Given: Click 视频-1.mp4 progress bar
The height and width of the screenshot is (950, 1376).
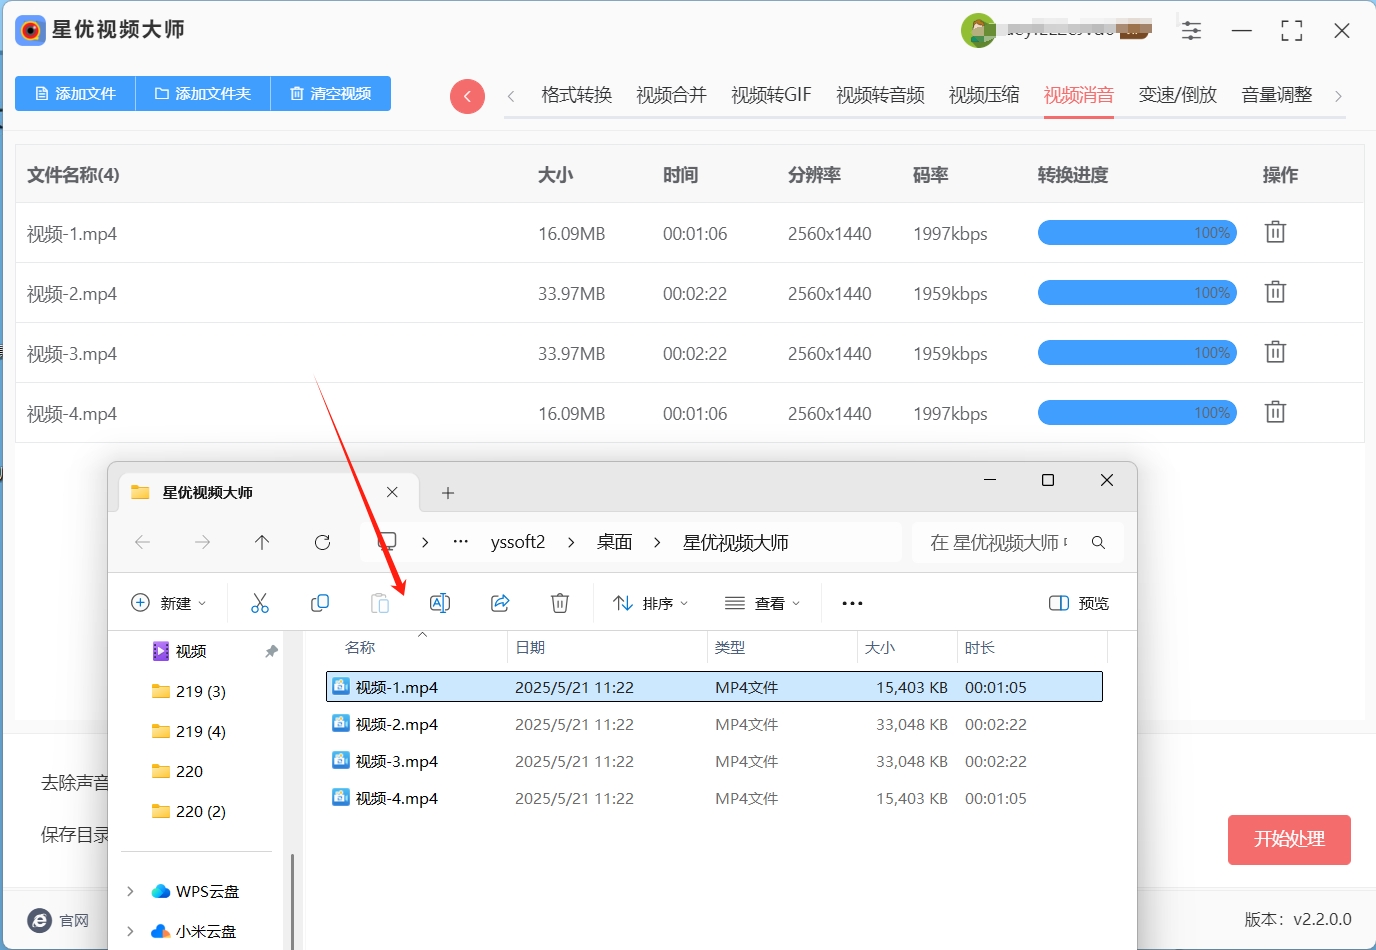Looking at the screenshot, I should (1137, 233).
